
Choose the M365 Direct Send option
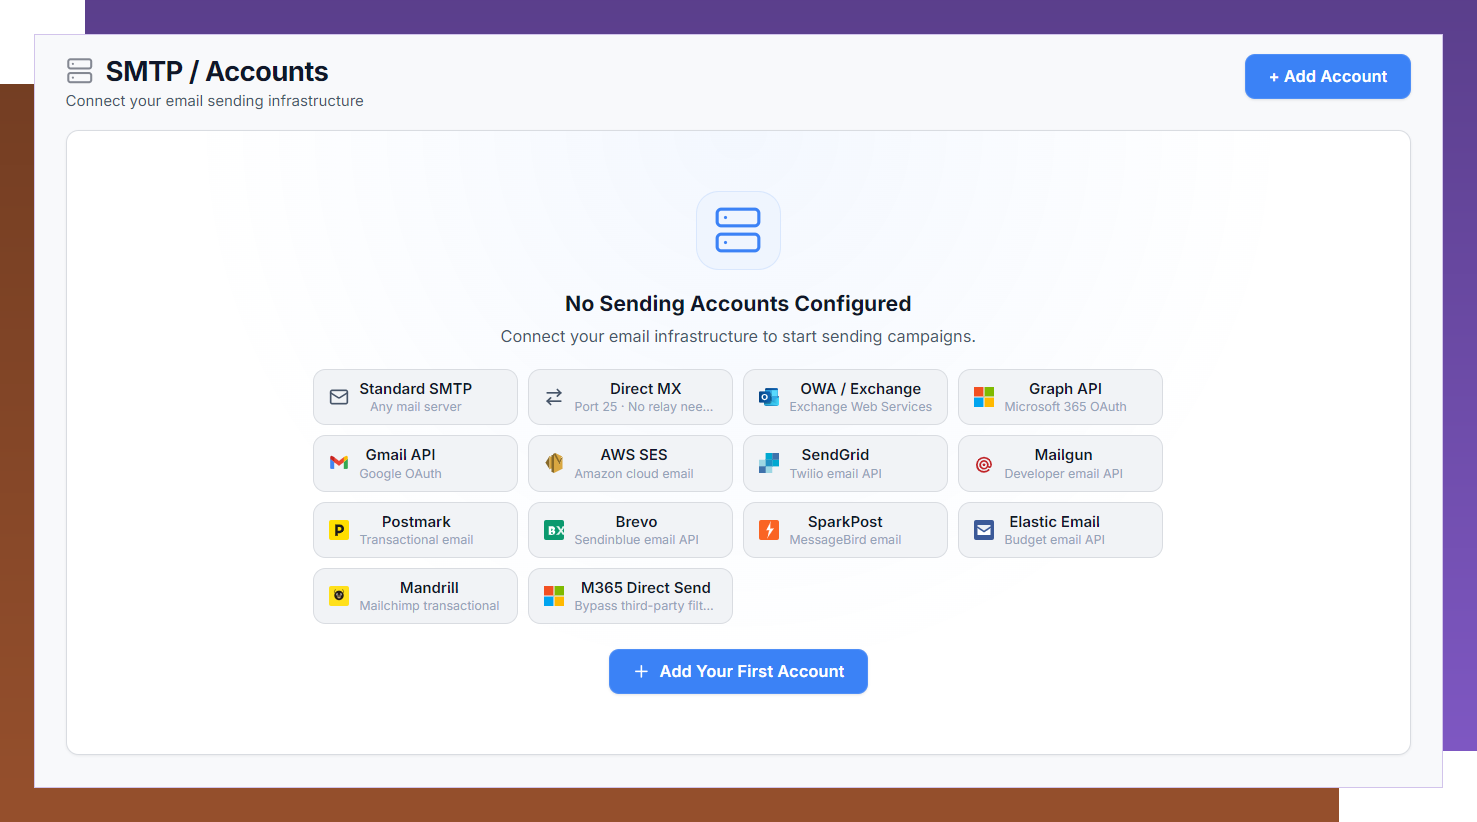630,596
